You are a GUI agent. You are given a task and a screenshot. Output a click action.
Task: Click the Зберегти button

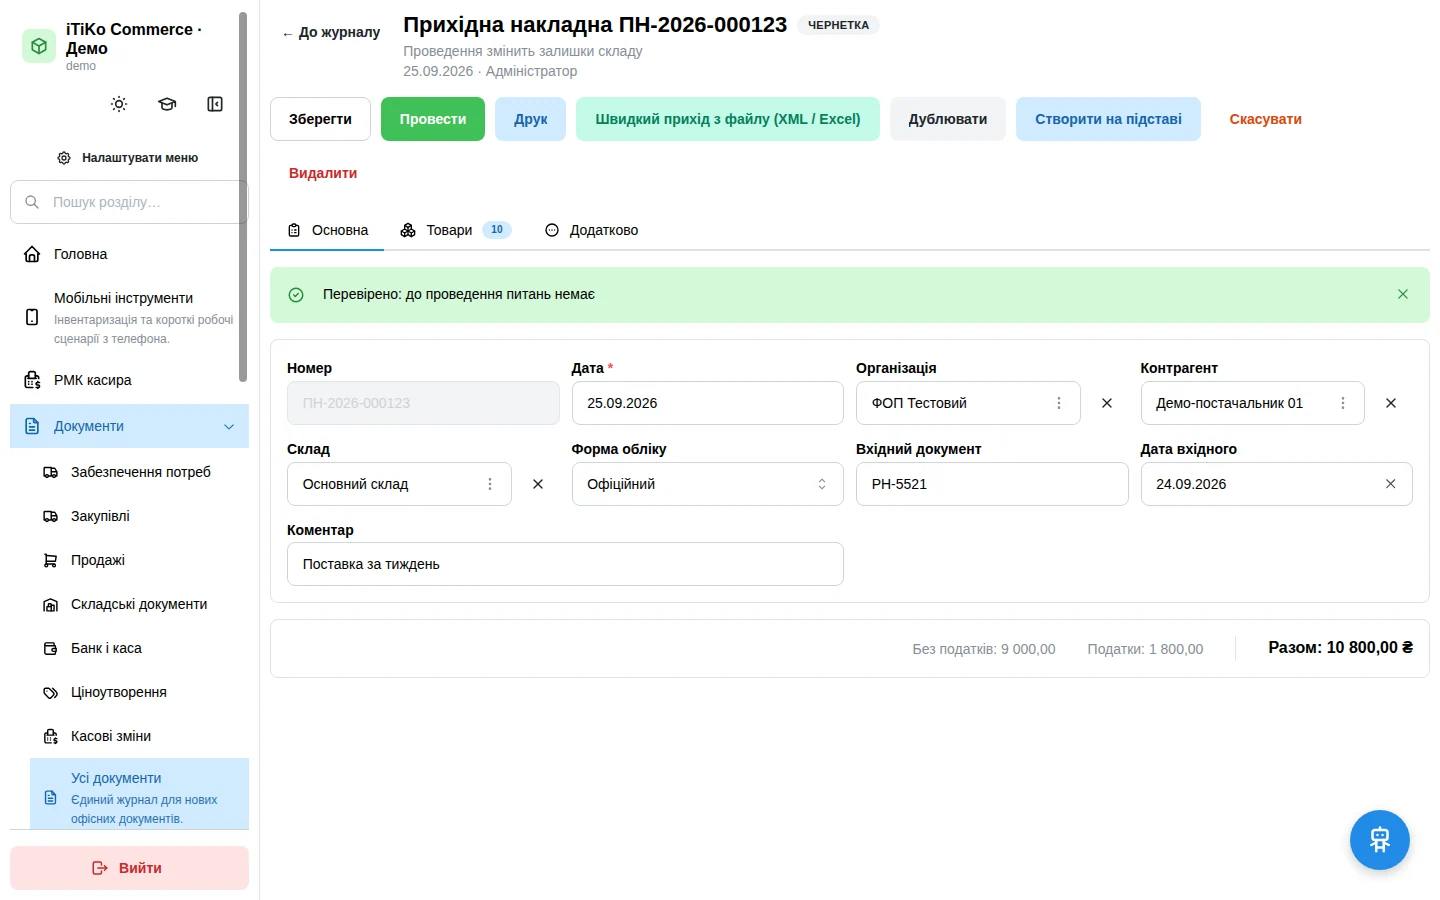(320, 119)
